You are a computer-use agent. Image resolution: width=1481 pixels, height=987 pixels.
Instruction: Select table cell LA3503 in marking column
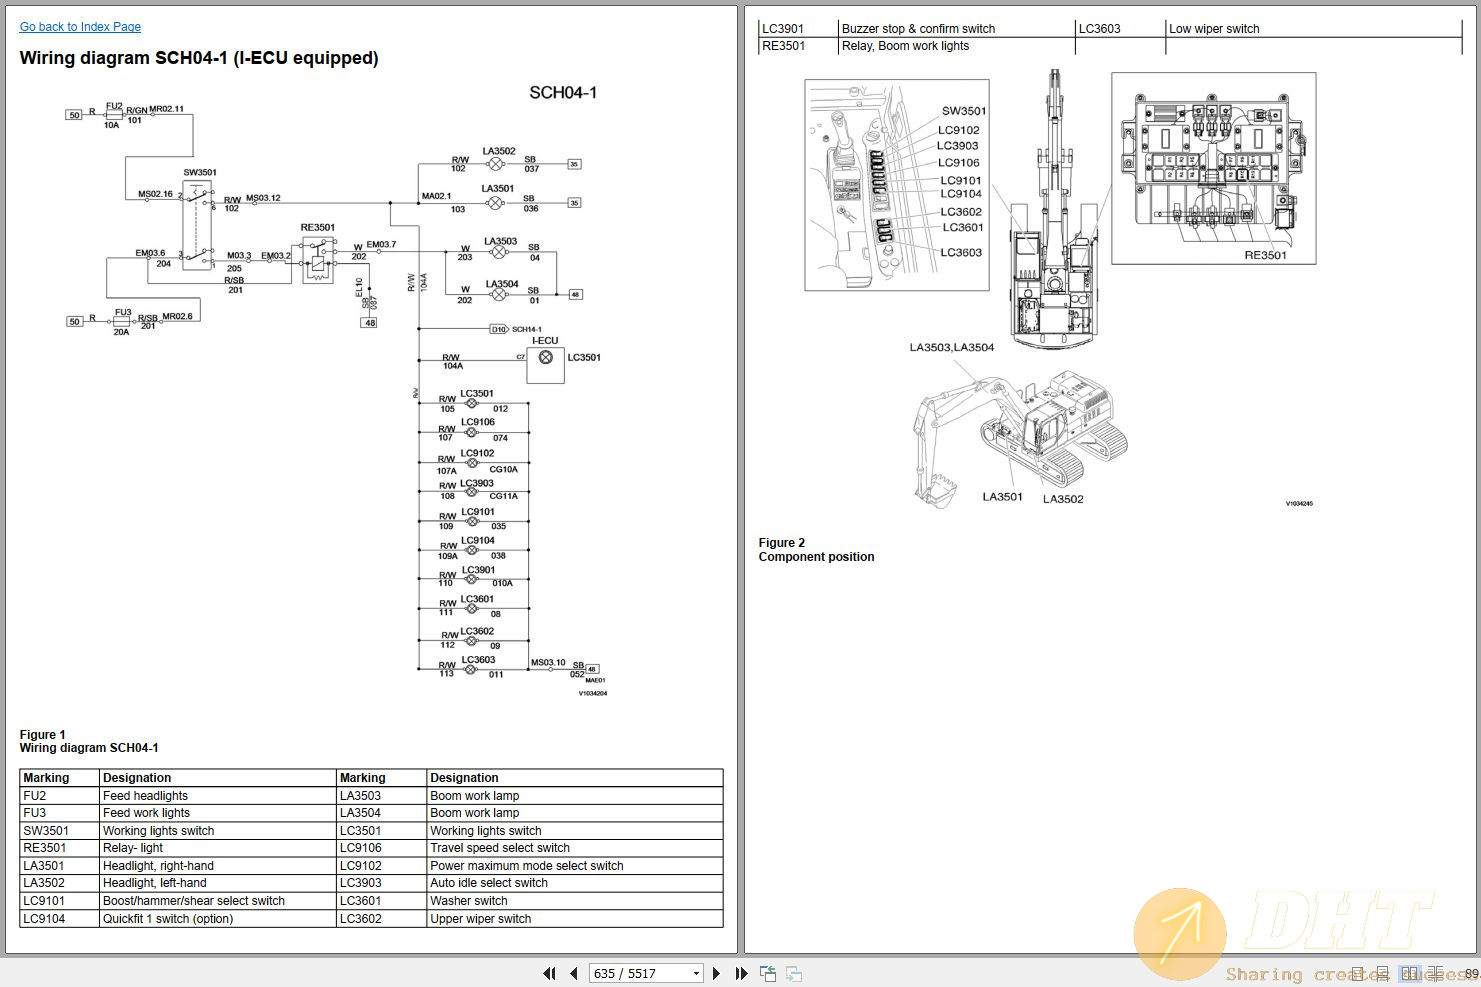(382, 796)
